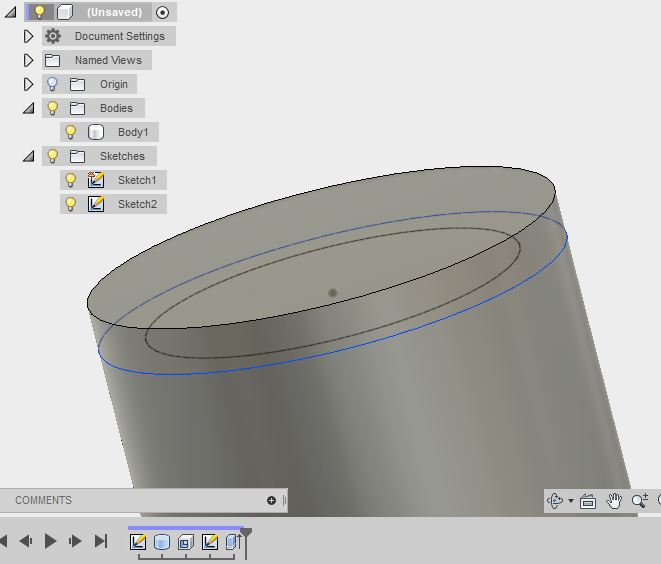Expand the Comments panel with plus button
Image resolution: width=661 pixels, height=564 pixels.
coord(271,500)
